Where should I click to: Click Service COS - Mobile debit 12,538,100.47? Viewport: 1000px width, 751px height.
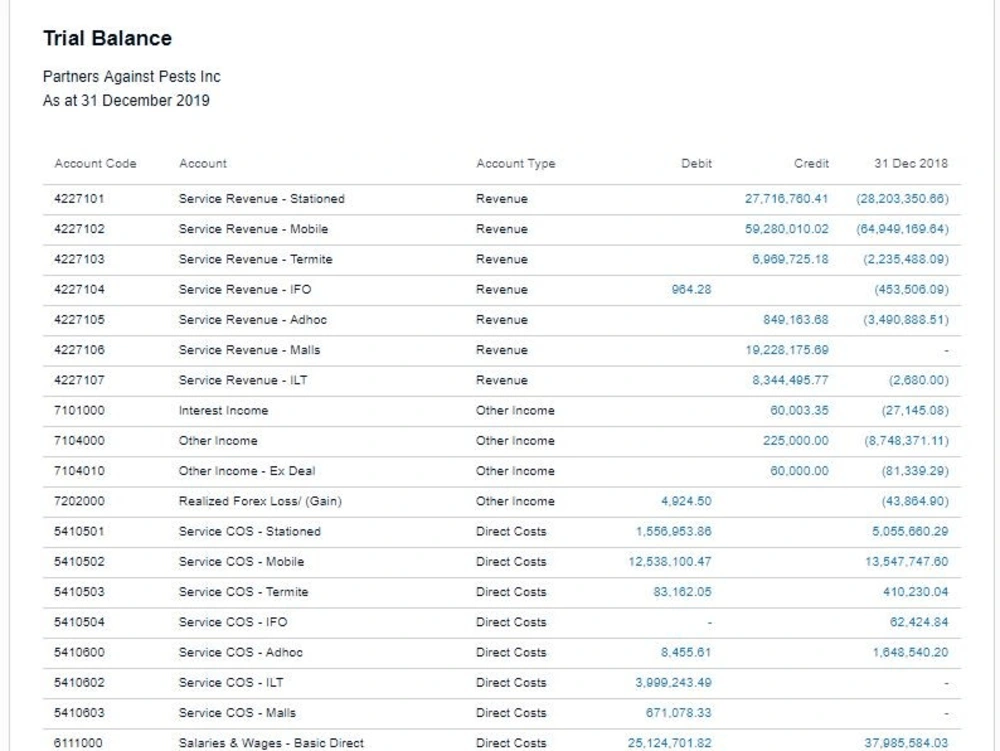pos(670,562)
